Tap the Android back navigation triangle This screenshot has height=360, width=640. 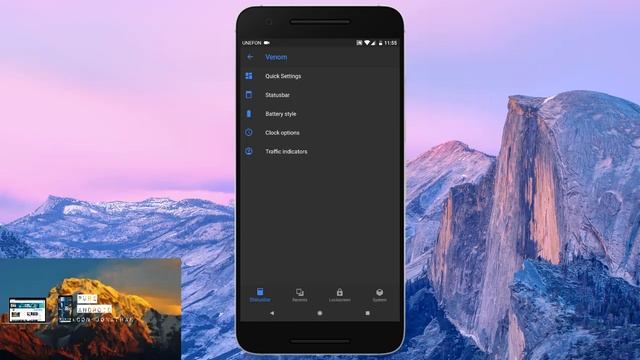[272, 313]
